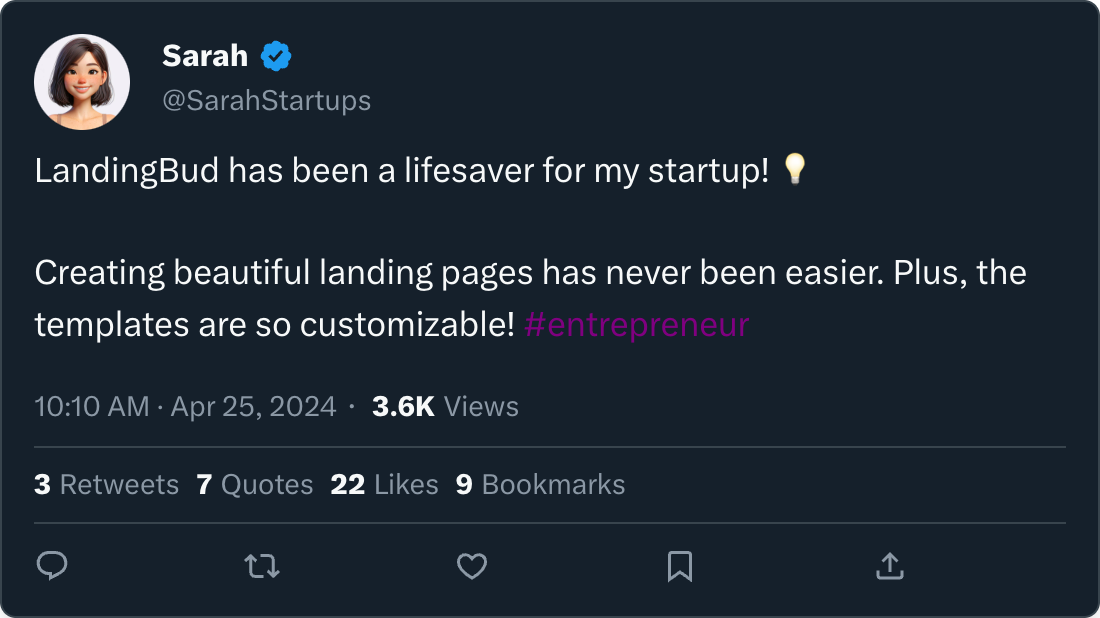Retweet using the arrows icon

point(262,567)
